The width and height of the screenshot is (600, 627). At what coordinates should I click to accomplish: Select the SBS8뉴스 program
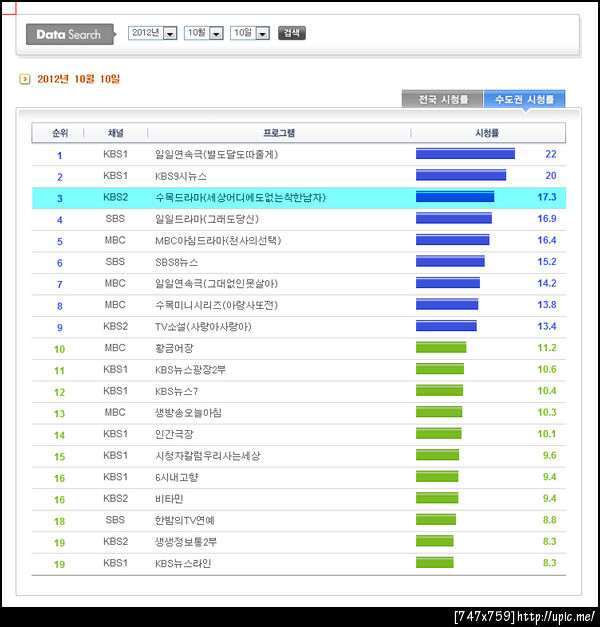pos(176,262)
